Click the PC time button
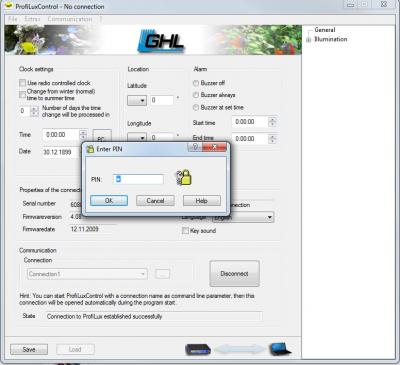Viewport: 400px width, 365px height. (x=102, y=136)
